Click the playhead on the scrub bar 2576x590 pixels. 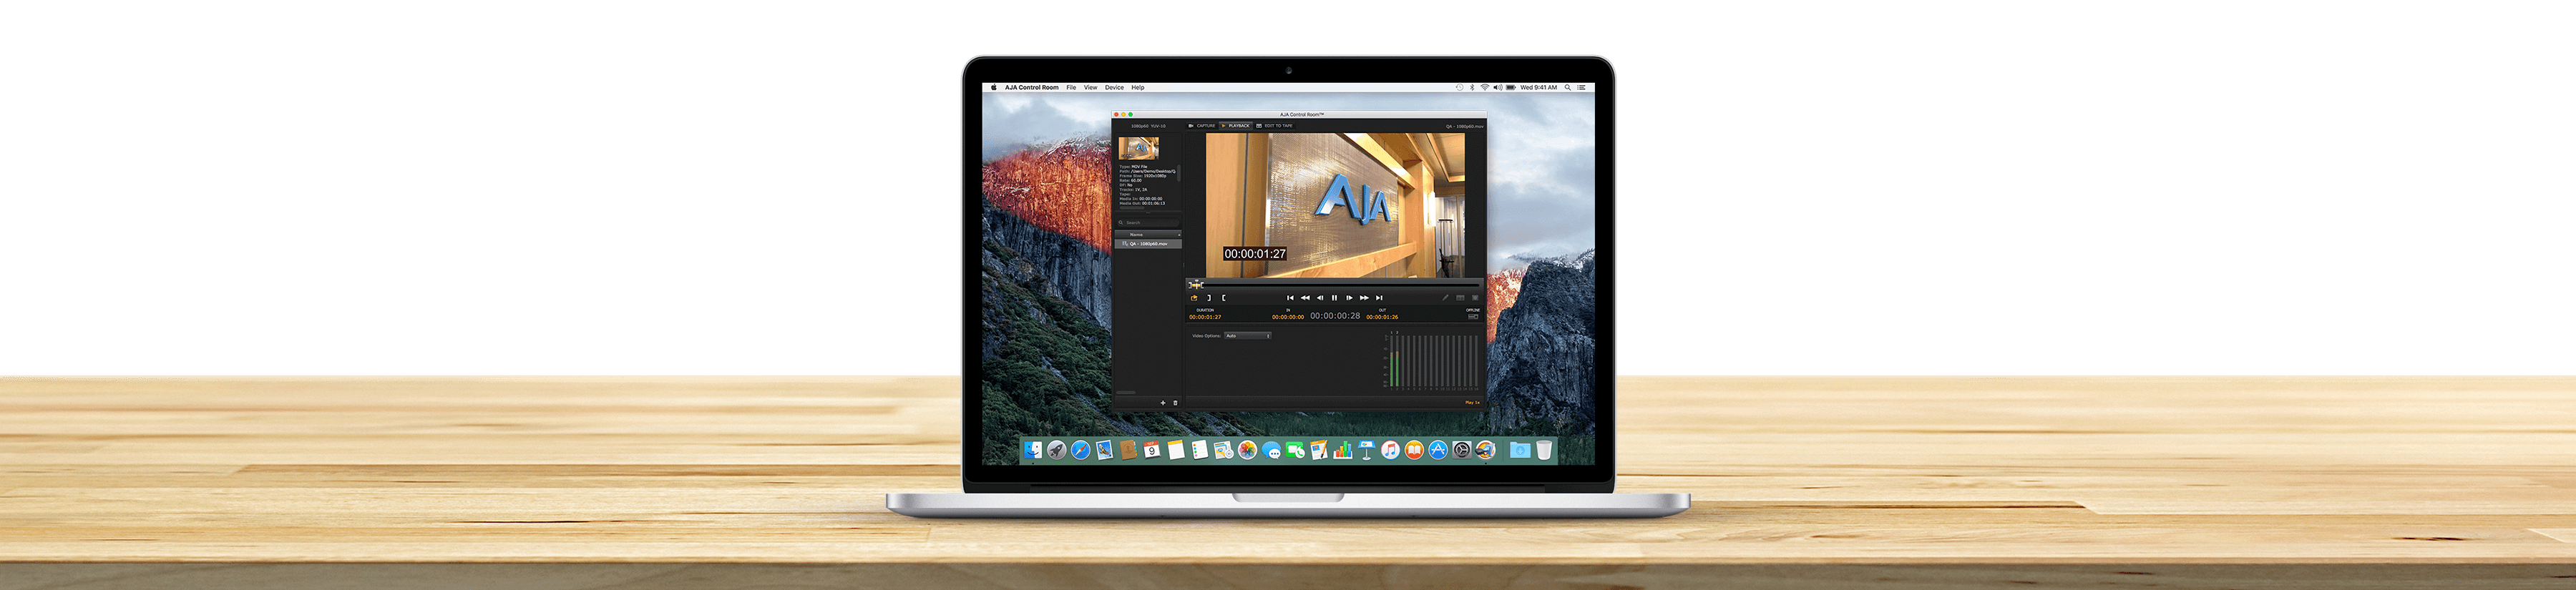click(x=1197, y=286)
